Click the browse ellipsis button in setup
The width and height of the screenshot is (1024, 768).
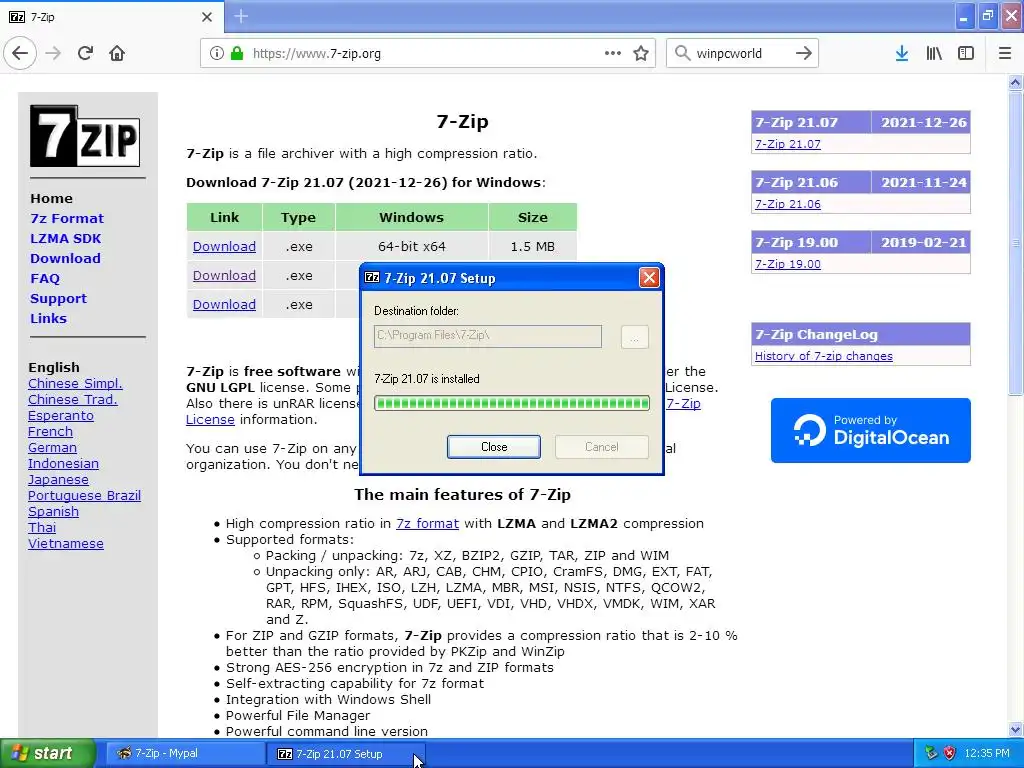[x=634, y=337]
